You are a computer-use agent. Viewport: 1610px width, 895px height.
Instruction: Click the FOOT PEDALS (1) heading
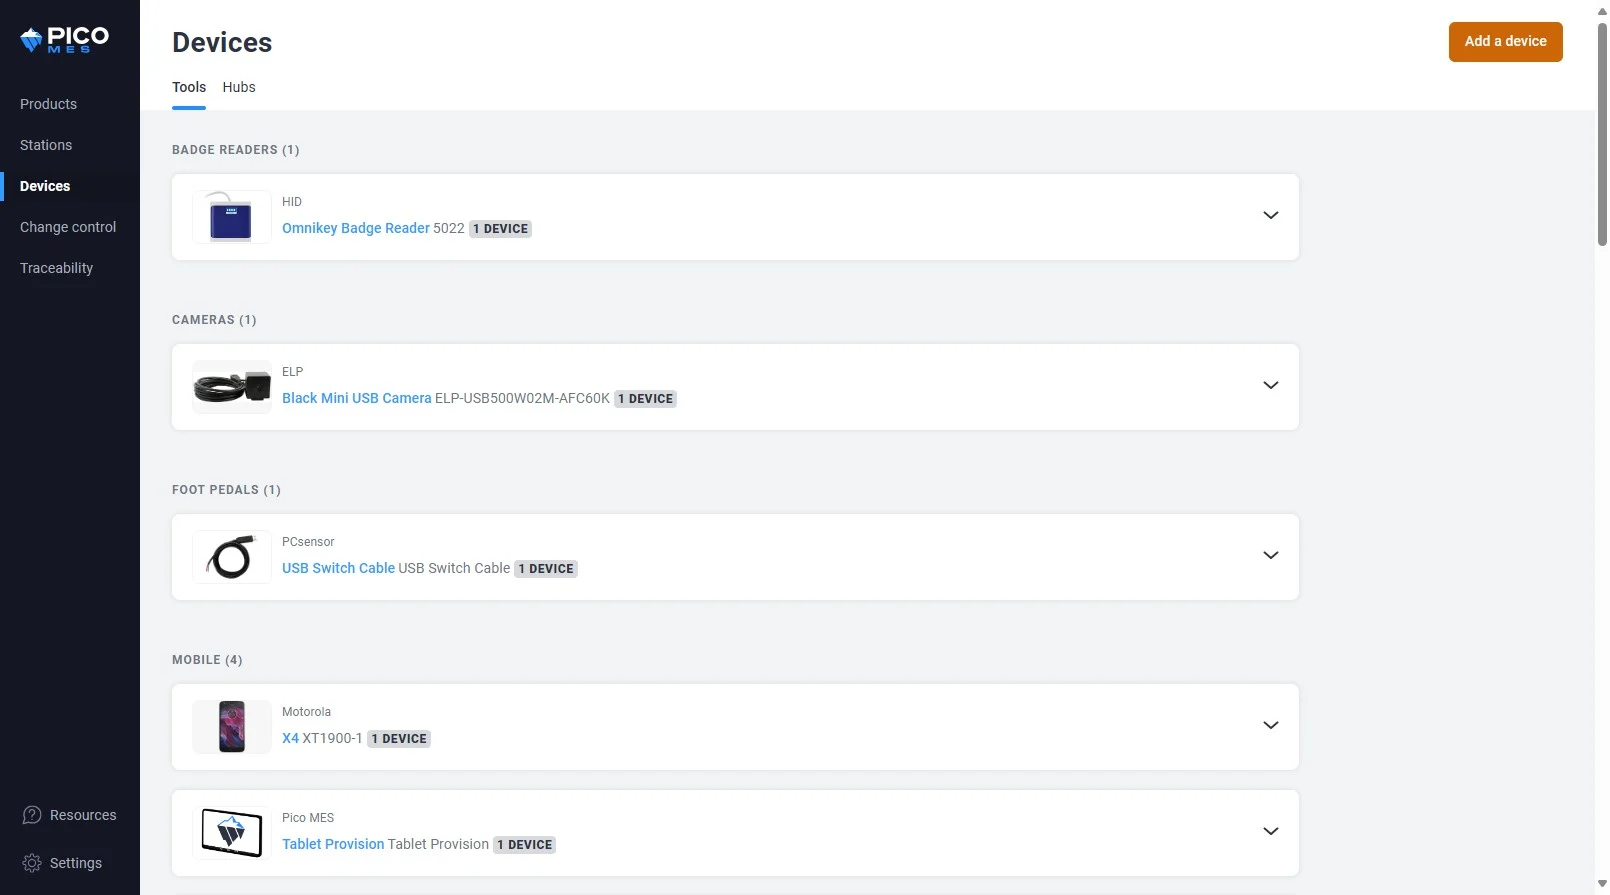click(226, 490)
